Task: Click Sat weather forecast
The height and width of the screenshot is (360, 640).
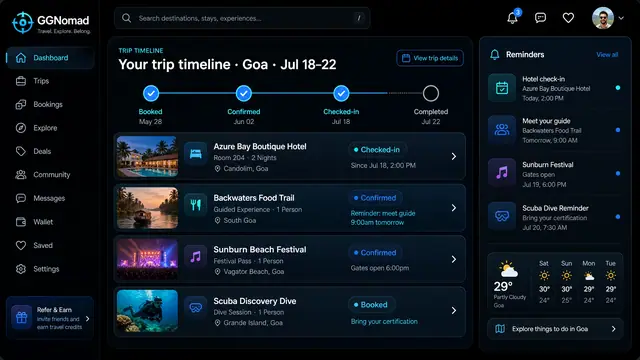Action: coord(544,282)
